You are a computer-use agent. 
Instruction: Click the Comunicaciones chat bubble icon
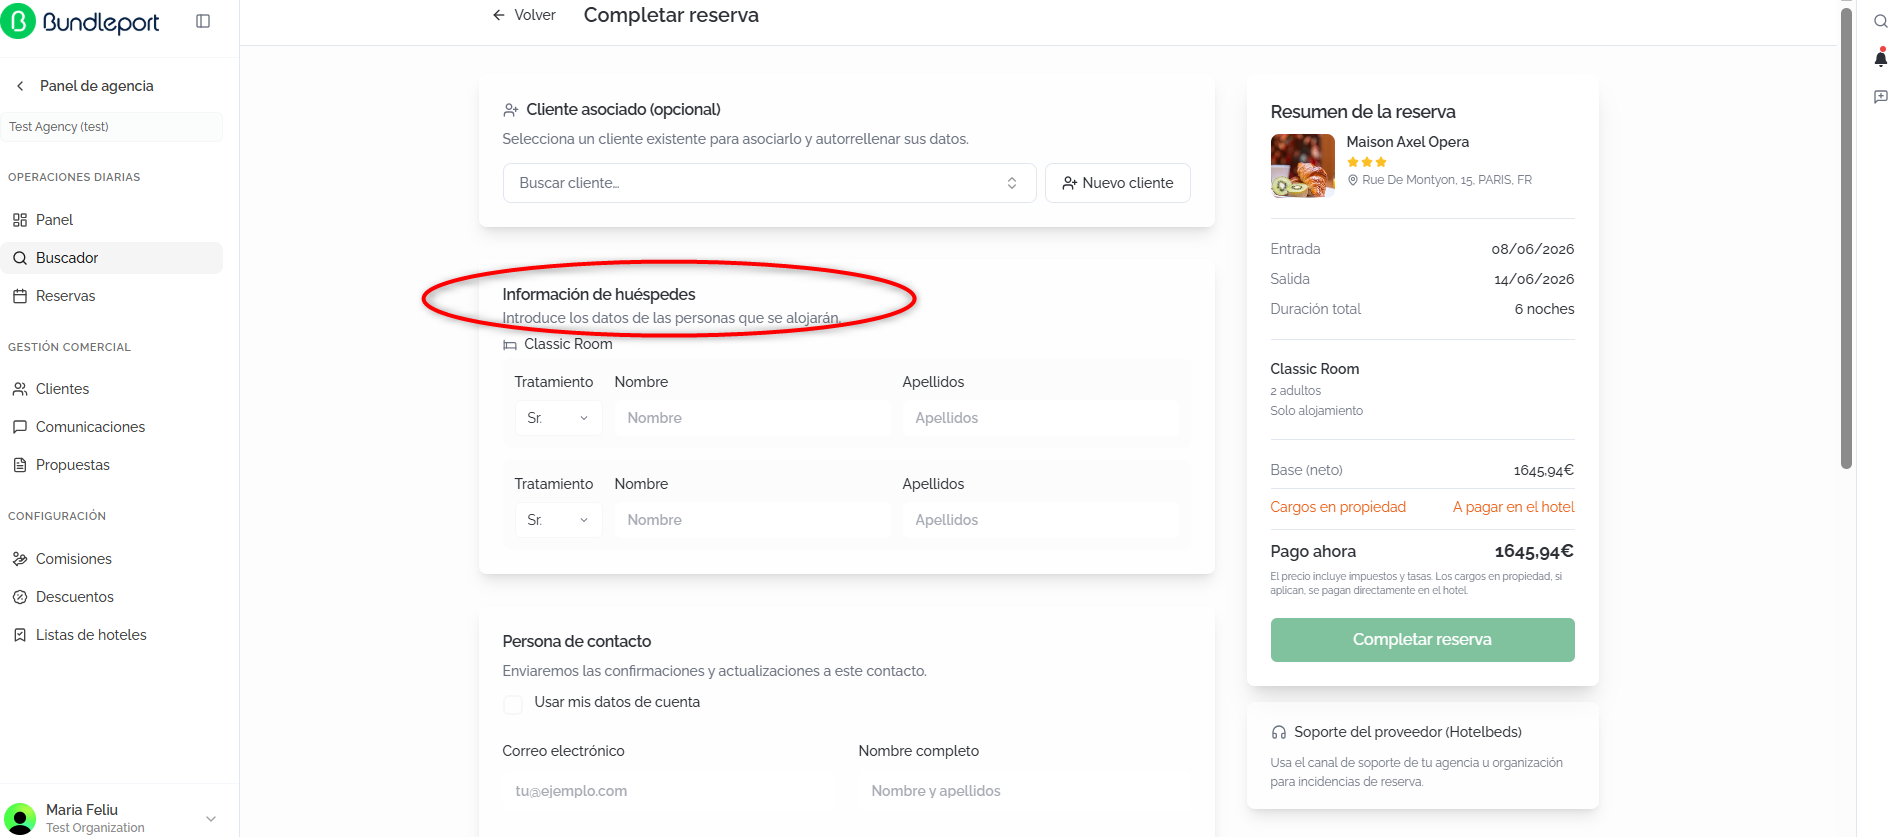click(20, 427)
